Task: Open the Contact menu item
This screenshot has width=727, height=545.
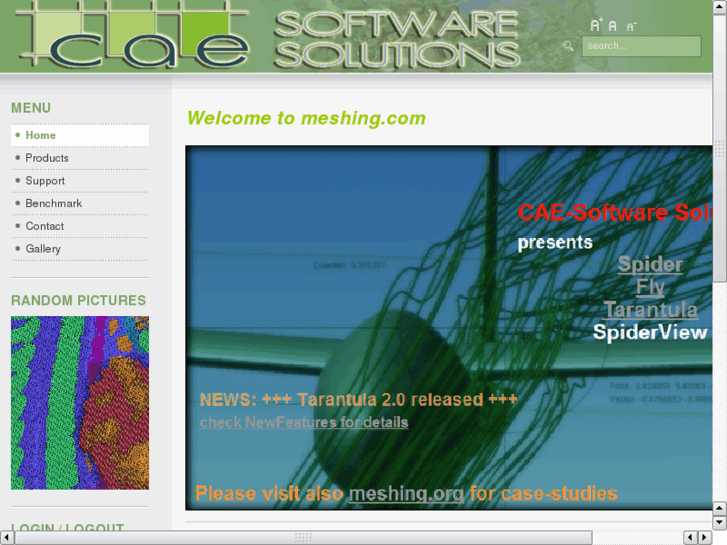Action: [x=80, y=226]
